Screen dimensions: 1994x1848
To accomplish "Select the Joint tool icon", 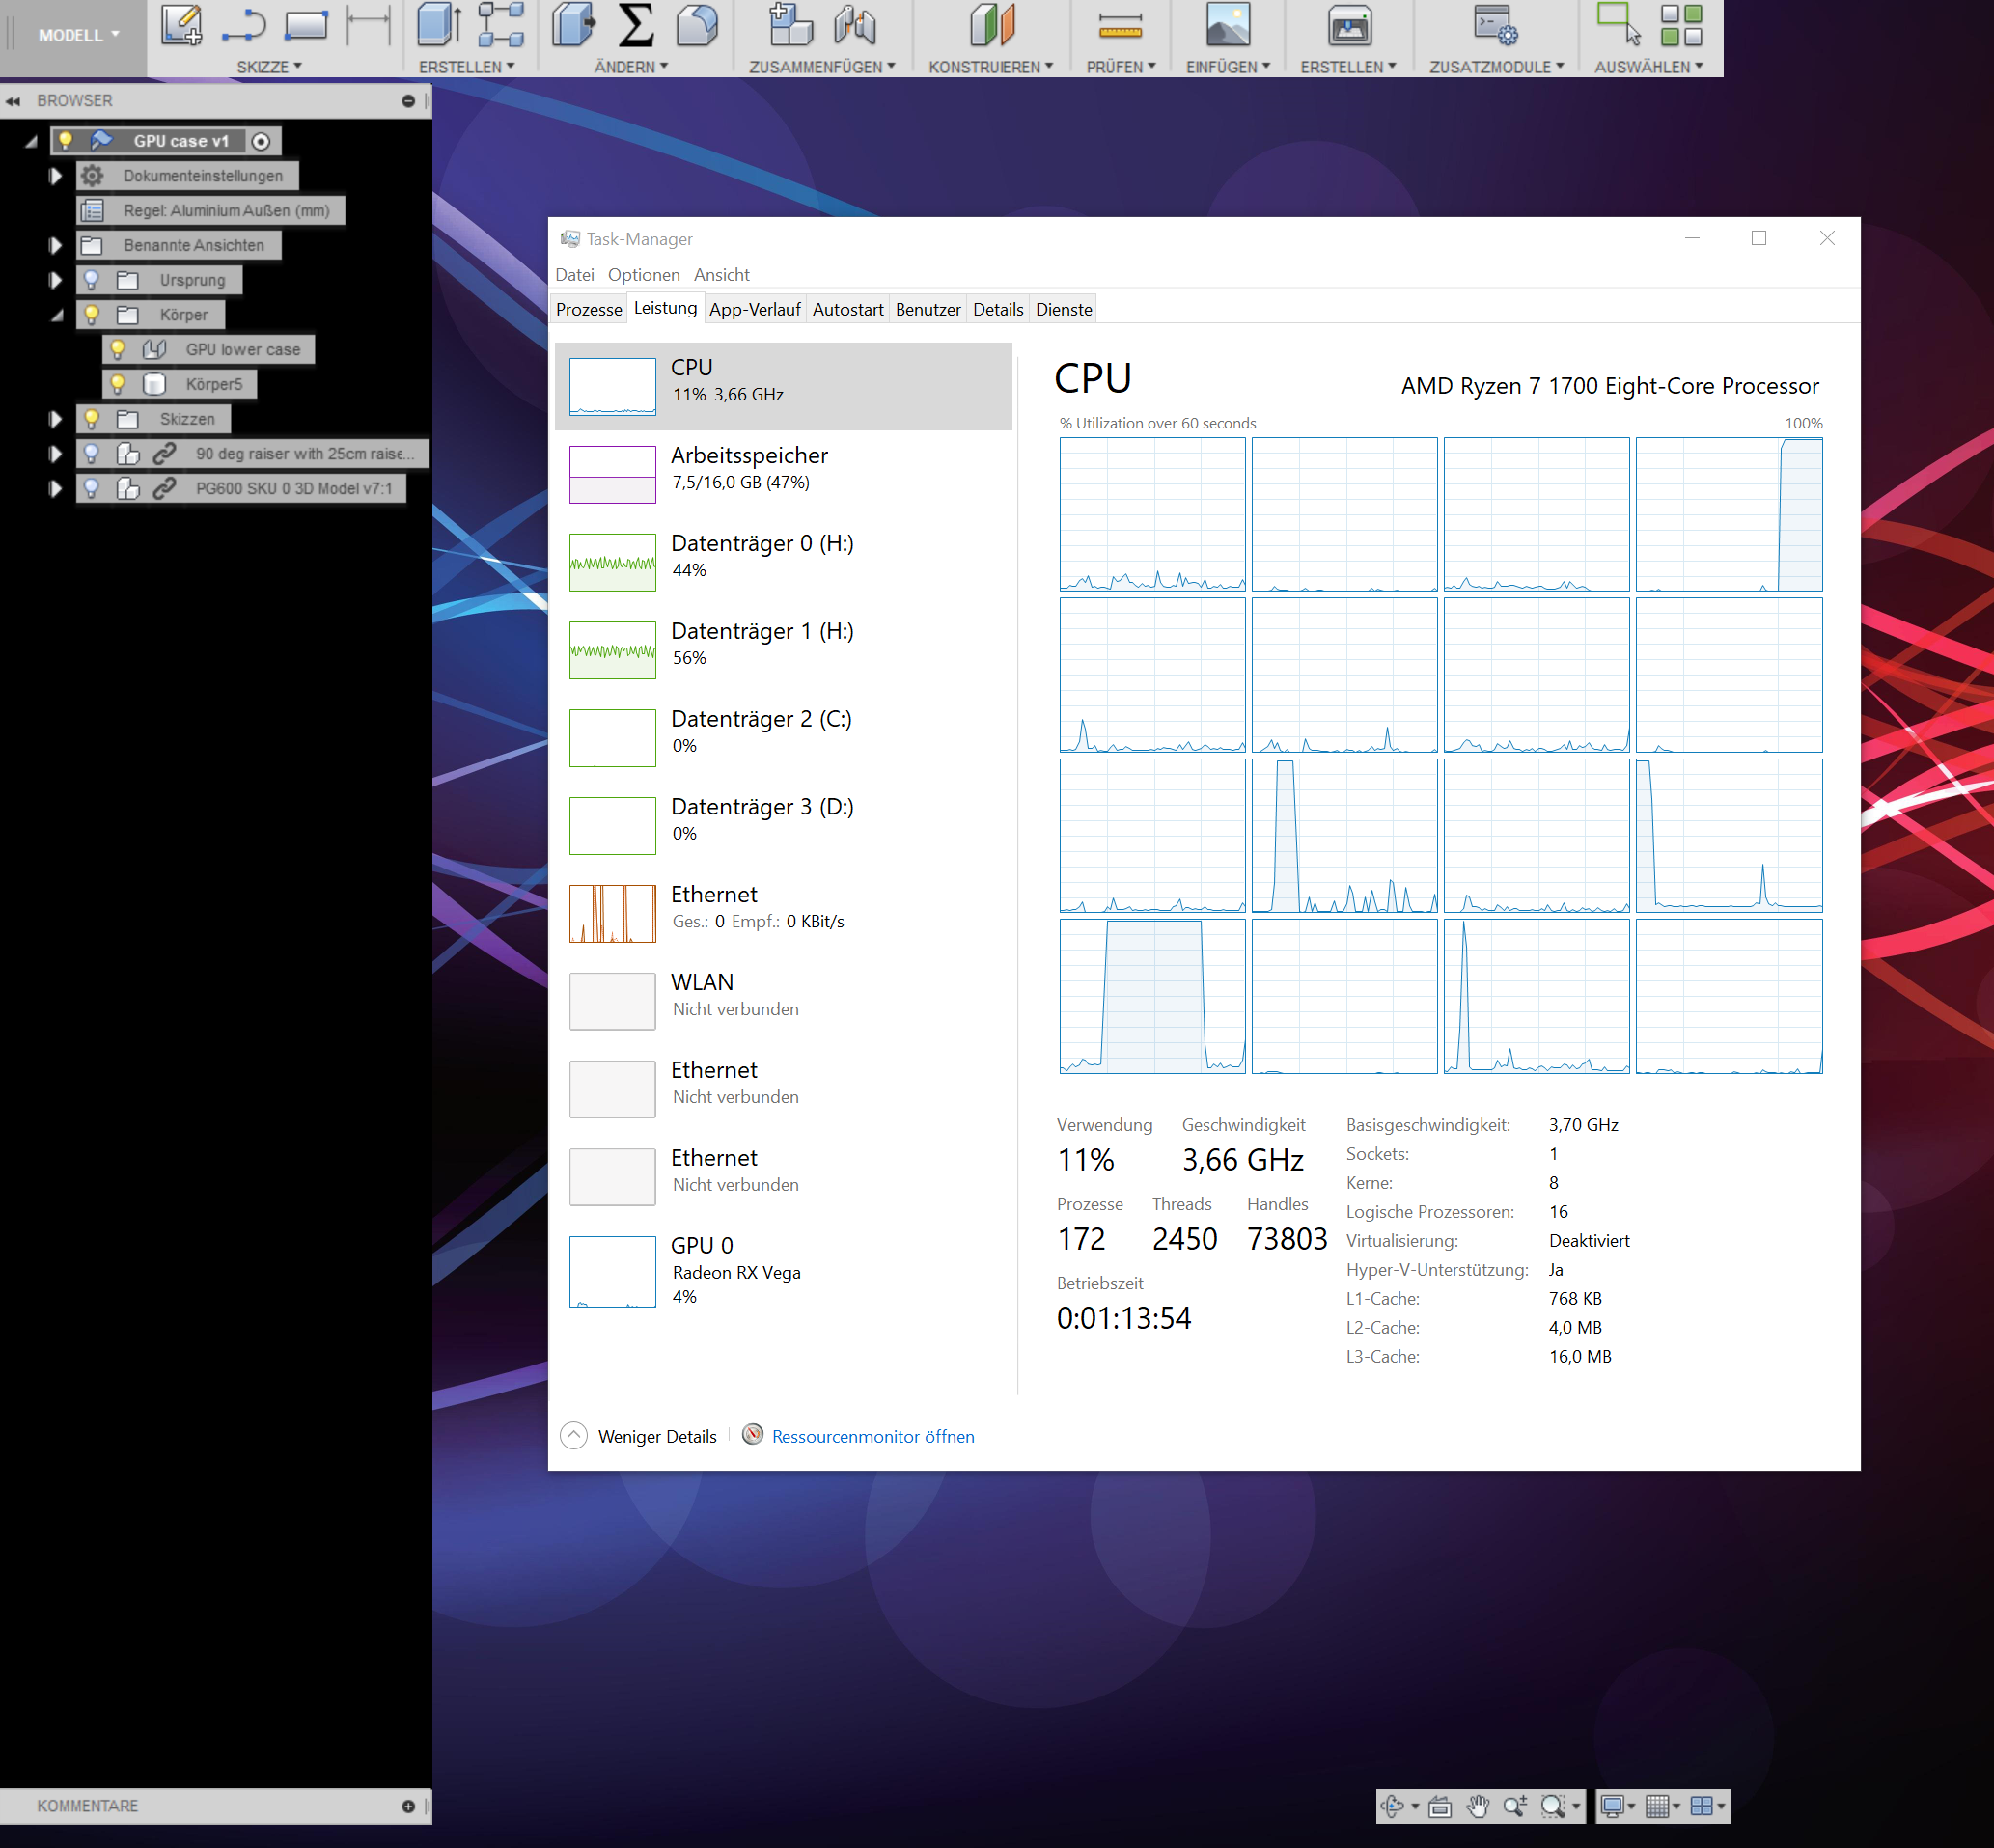I will (855, 25).
